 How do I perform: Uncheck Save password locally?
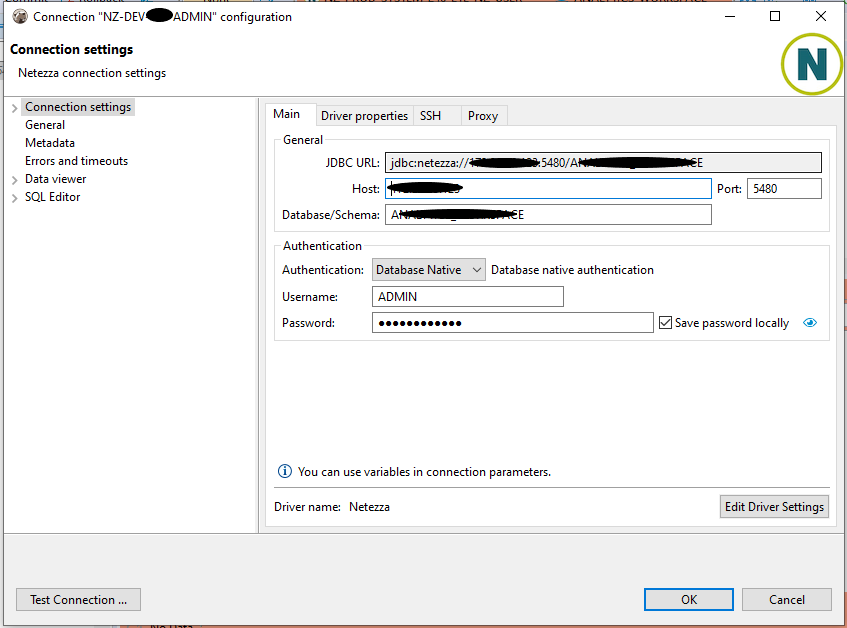tap(666, 322)
